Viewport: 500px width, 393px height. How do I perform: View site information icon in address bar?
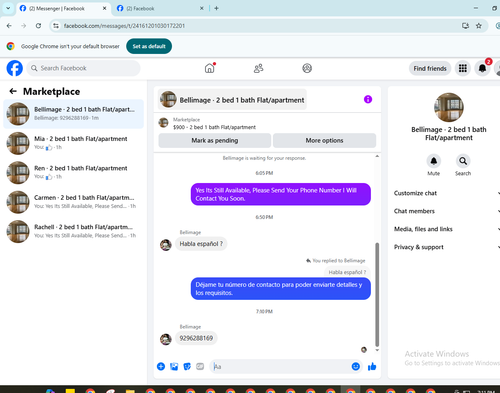pyautogui.click(x=56, y=26)
